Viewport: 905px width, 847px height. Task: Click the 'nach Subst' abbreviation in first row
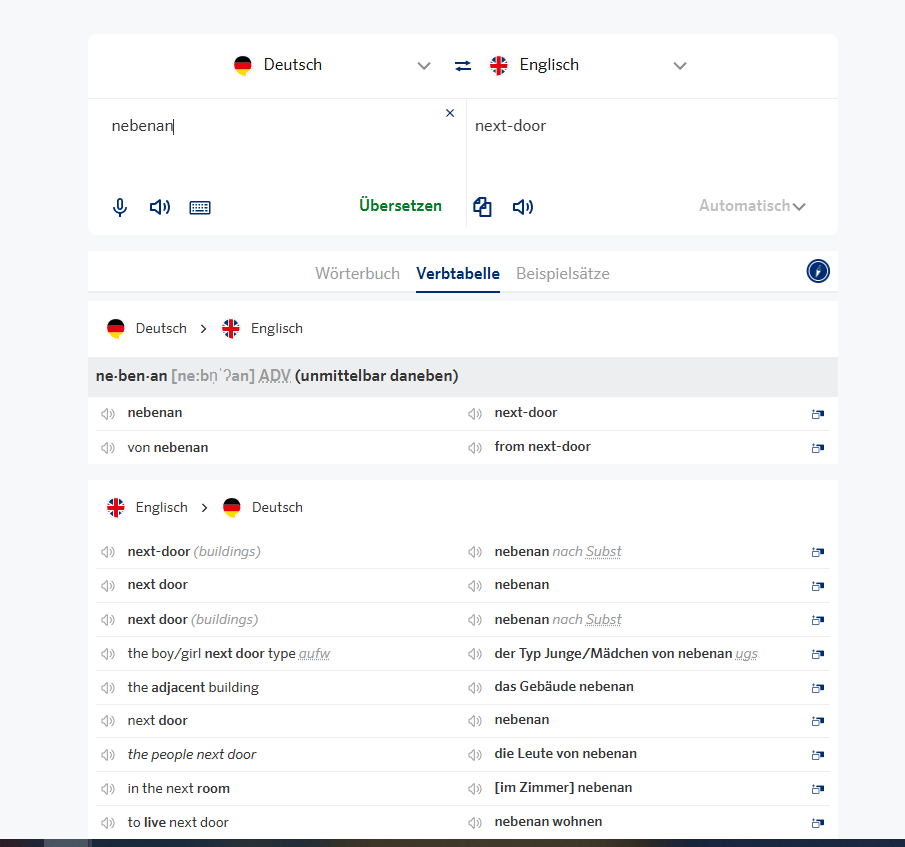(587, 552)
